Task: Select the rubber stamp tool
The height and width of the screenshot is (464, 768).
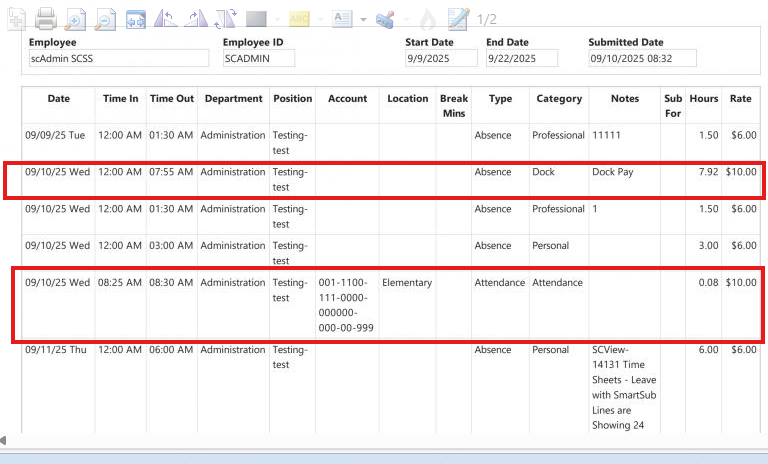Action: 385,20
